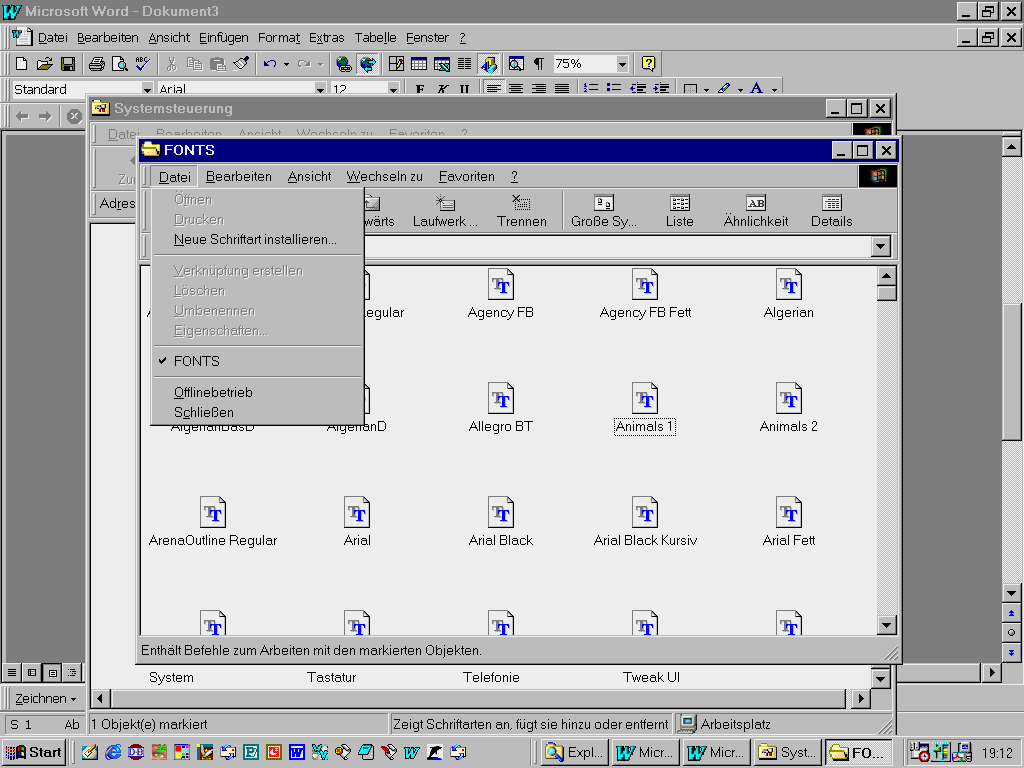Select Offlinebetrieb in the Datei menu
This screenshot has width=1024, height=768.
tap(213, 392)
